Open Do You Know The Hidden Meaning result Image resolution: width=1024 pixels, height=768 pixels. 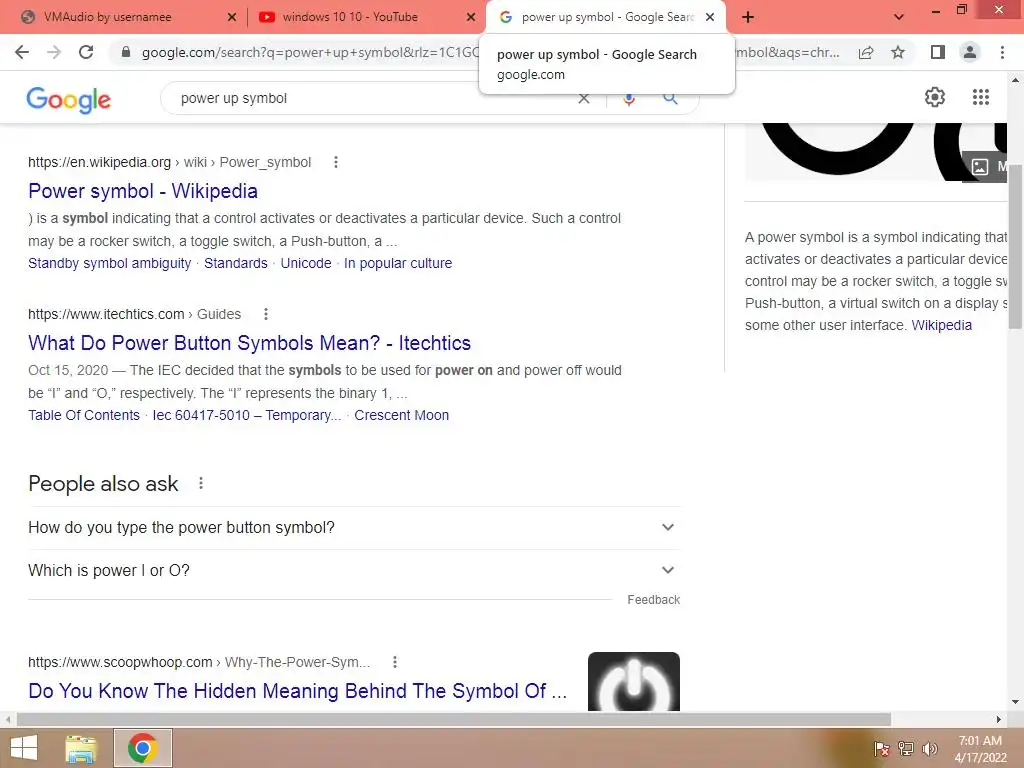(x=298, y=691)
